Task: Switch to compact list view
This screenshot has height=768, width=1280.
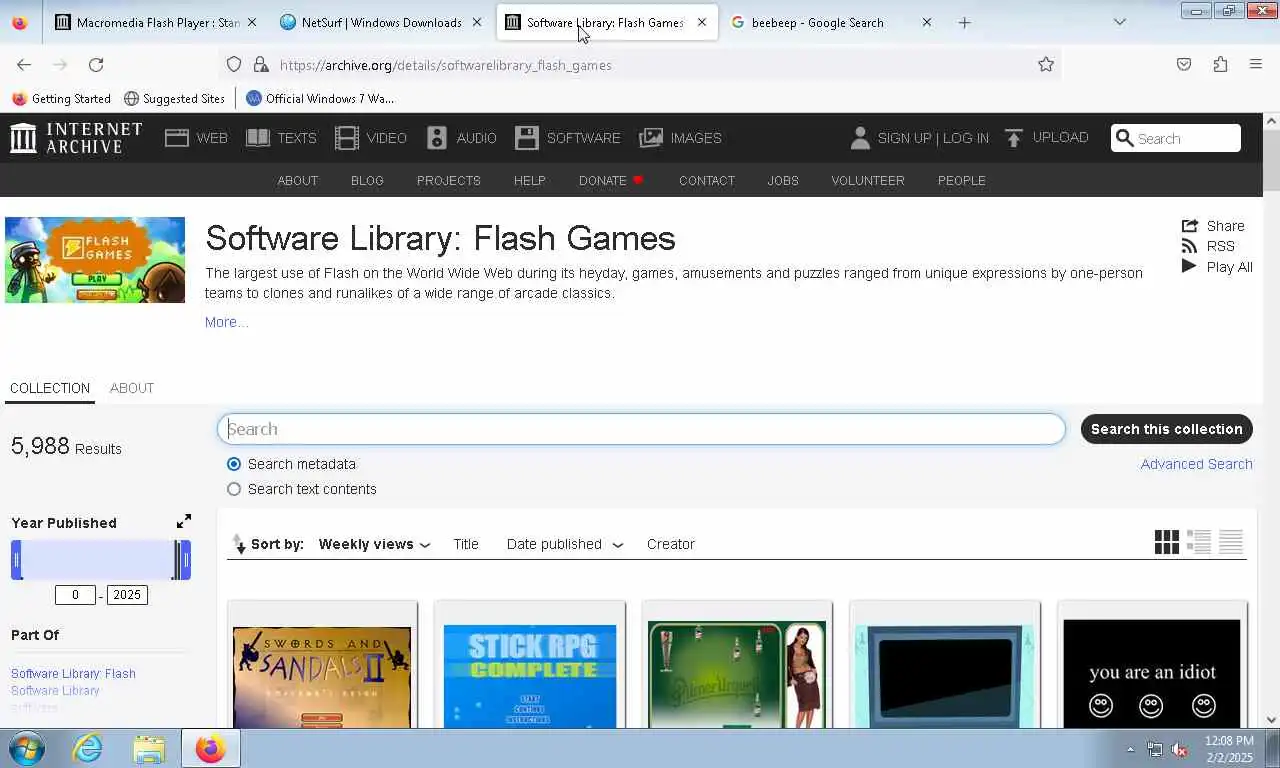Action: point(1231,542)
